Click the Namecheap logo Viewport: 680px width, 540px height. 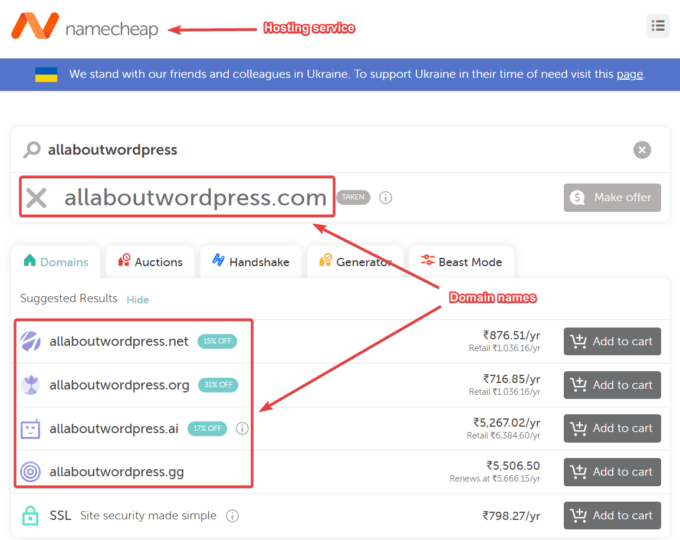coord(85,27)
